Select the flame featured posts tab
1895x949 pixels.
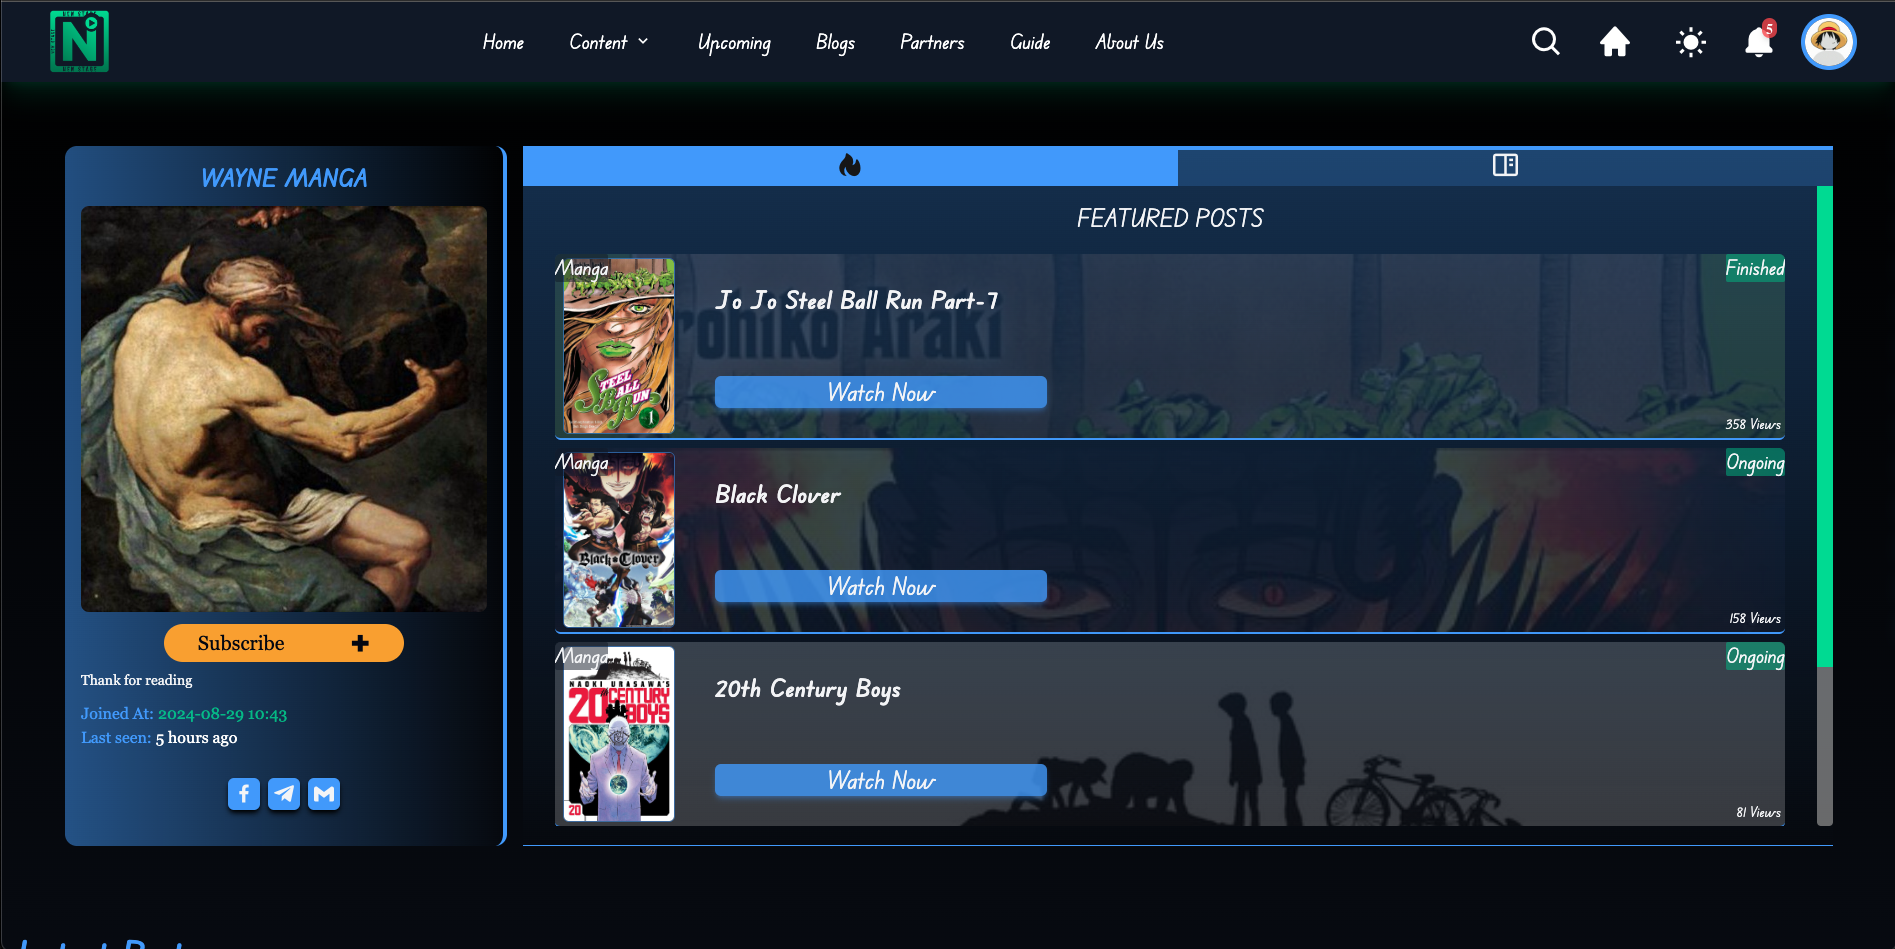coord(850,166)
